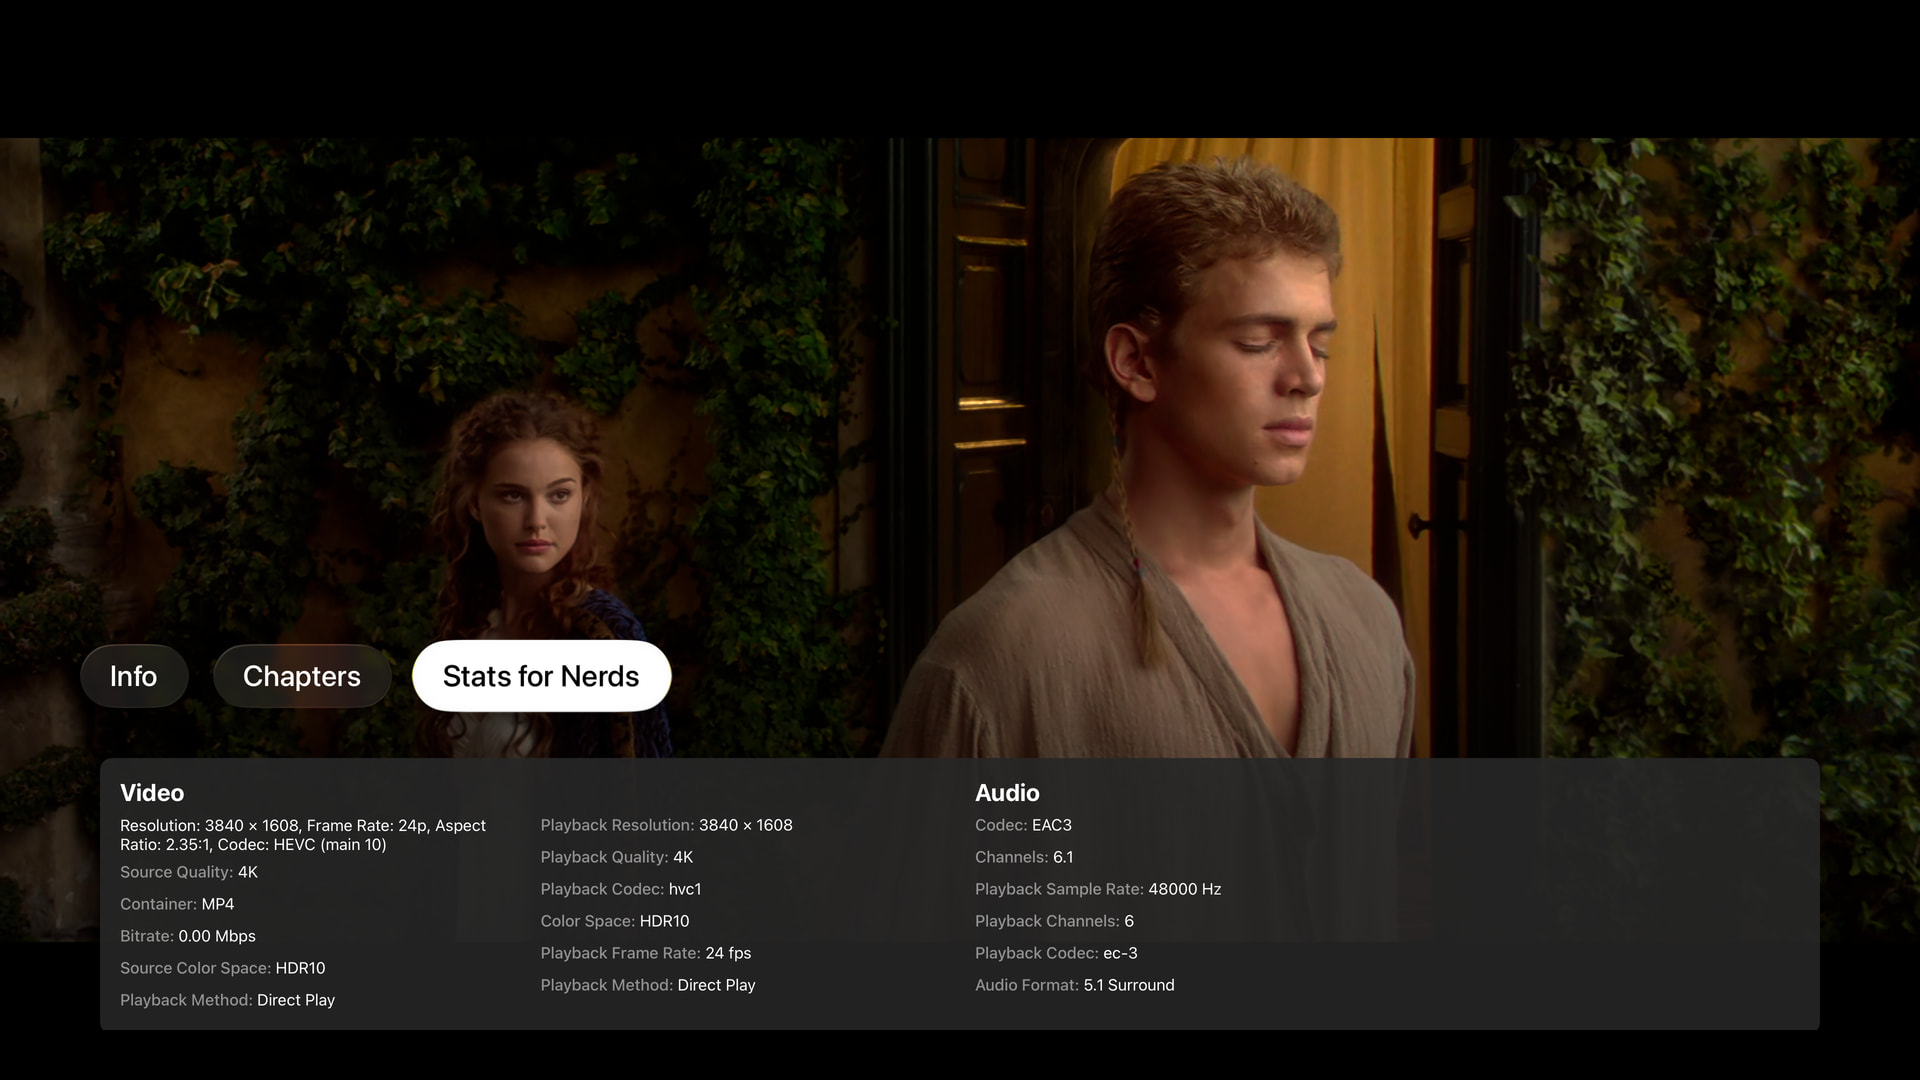1920x1080 pixels.
Task: Select the Audio Codec EAC3 entry
Action: pos(1023,825)
